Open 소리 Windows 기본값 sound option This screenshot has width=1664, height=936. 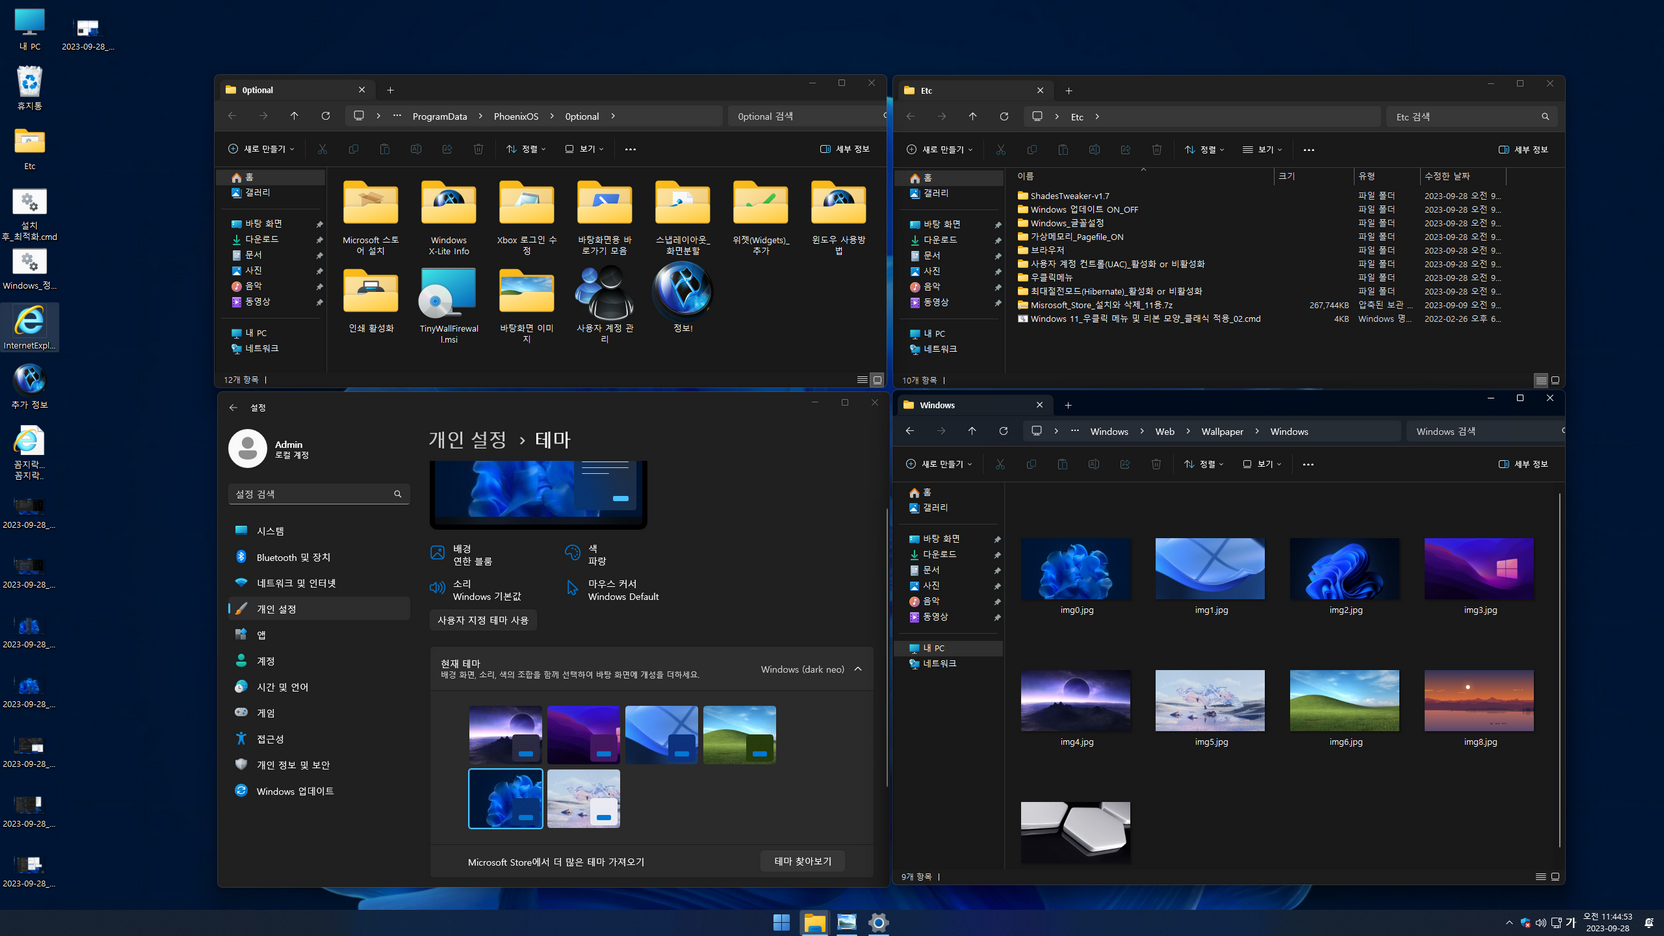tap(476, 590)
